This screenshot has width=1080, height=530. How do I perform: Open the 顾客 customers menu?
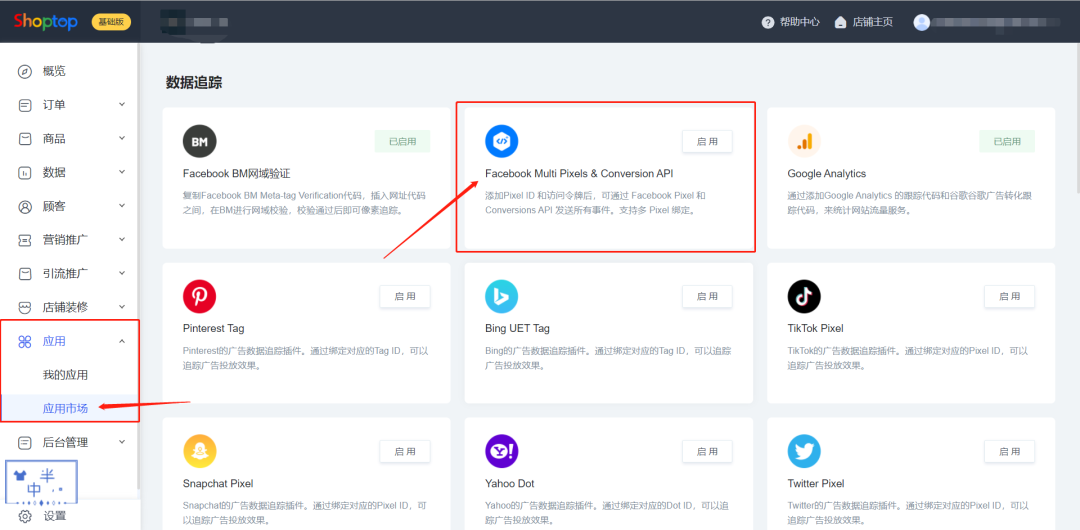(54, 206)
